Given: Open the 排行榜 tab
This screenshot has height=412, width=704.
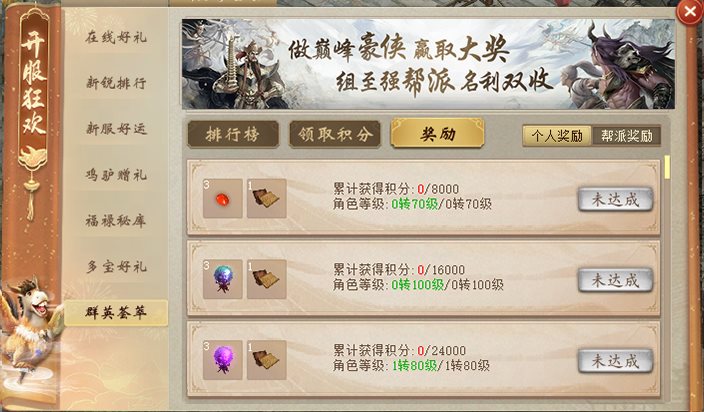Looking at the screenshot, I should [x=233, y=134].
